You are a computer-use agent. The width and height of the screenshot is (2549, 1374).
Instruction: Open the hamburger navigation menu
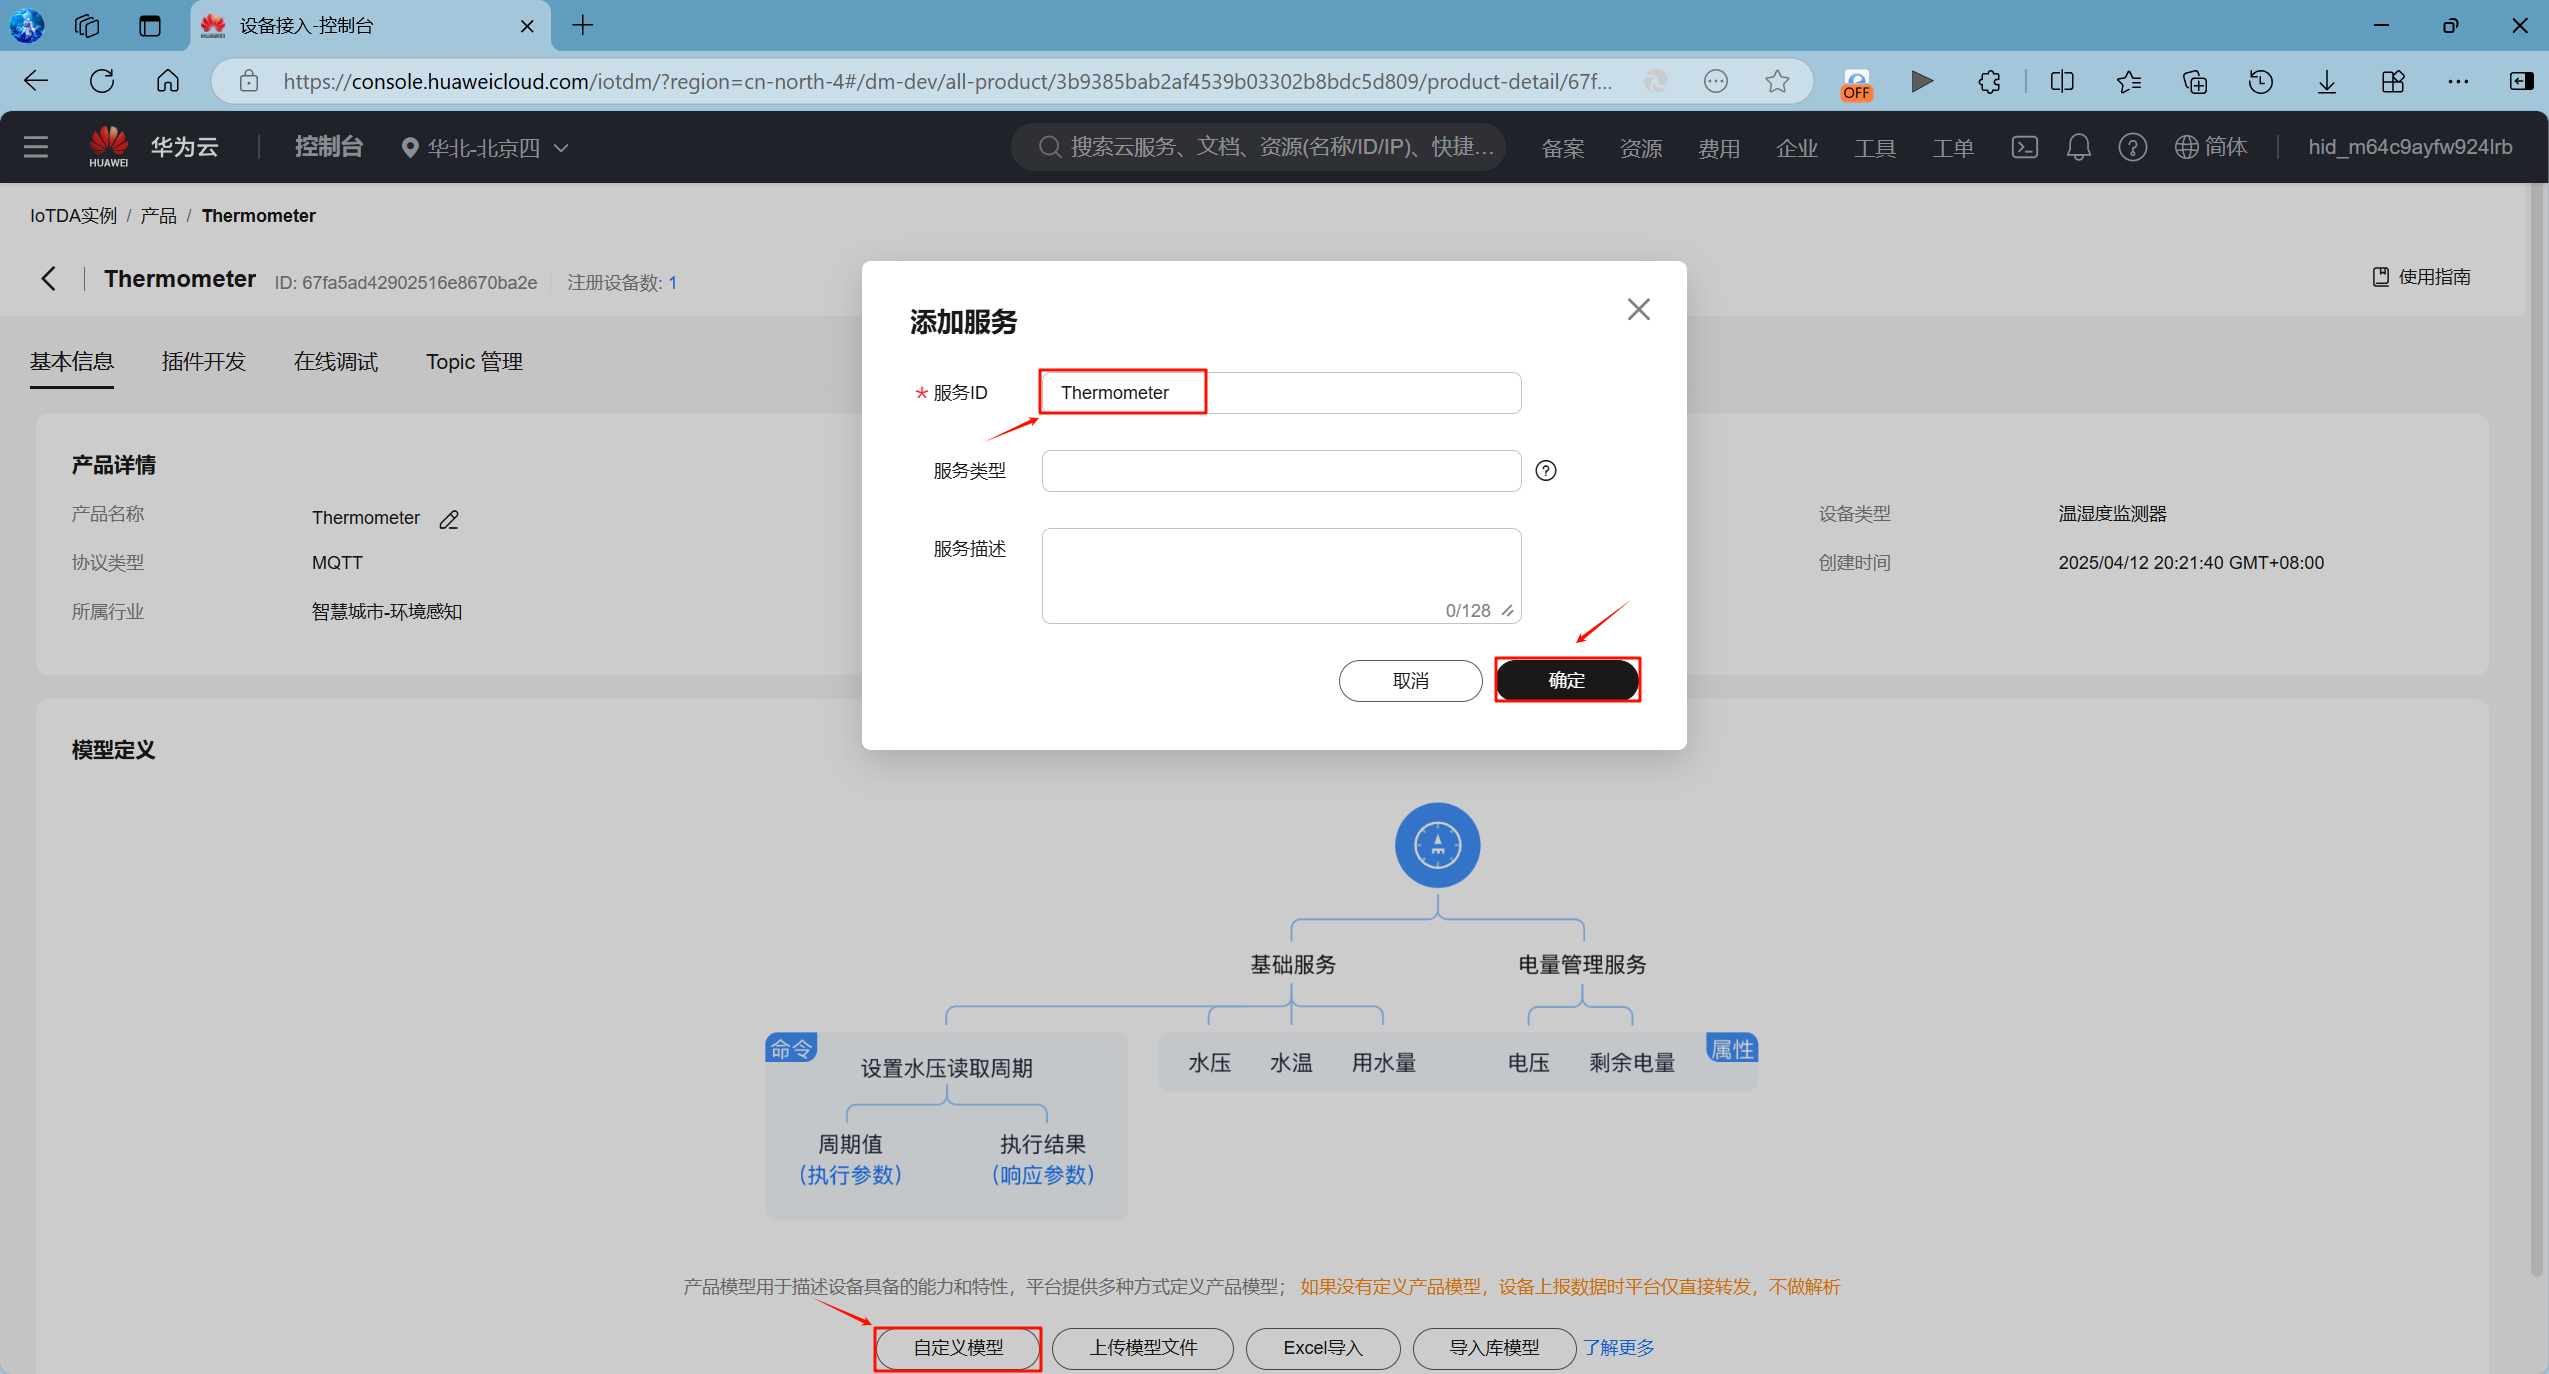pyautogui.click(x=35, y=146)
